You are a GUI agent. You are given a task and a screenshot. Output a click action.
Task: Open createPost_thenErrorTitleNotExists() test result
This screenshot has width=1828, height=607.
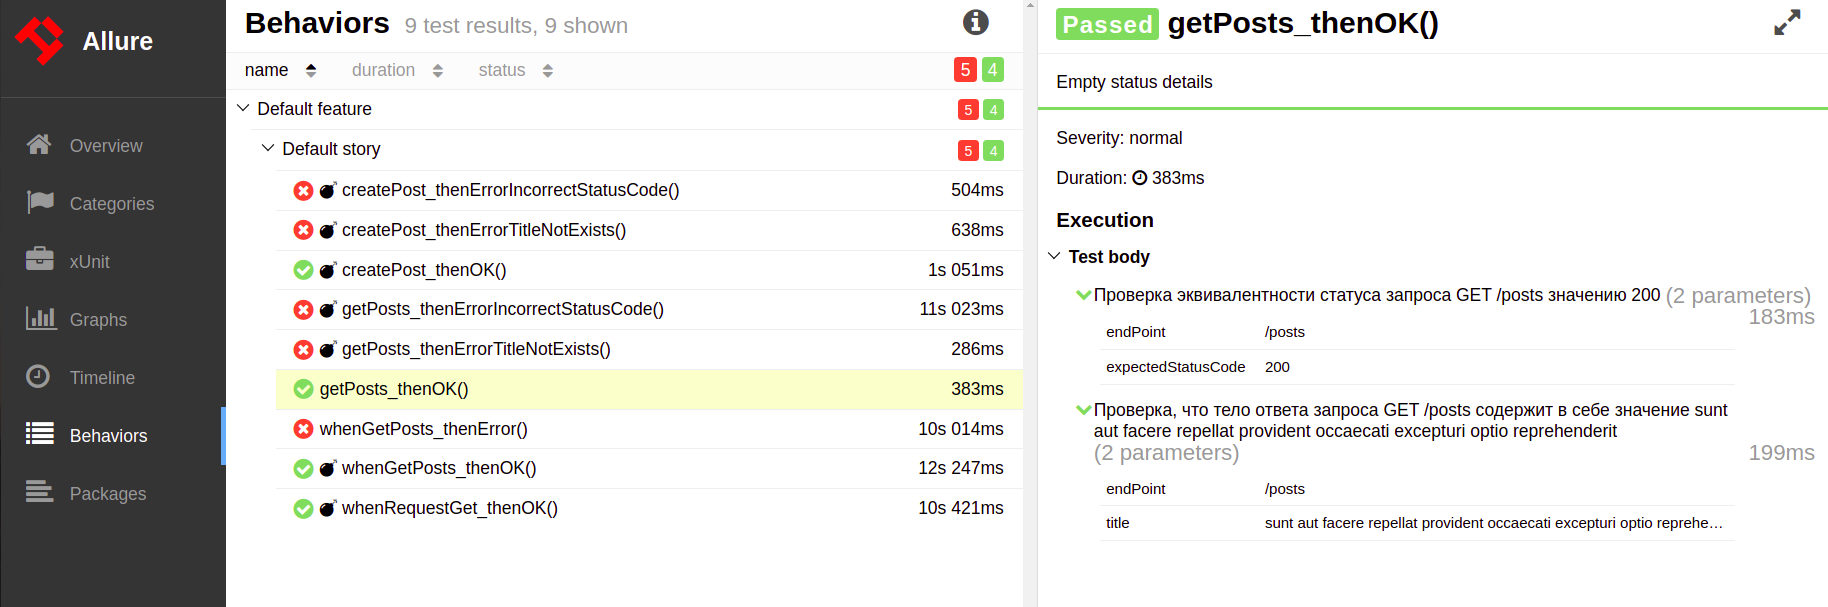649,230
